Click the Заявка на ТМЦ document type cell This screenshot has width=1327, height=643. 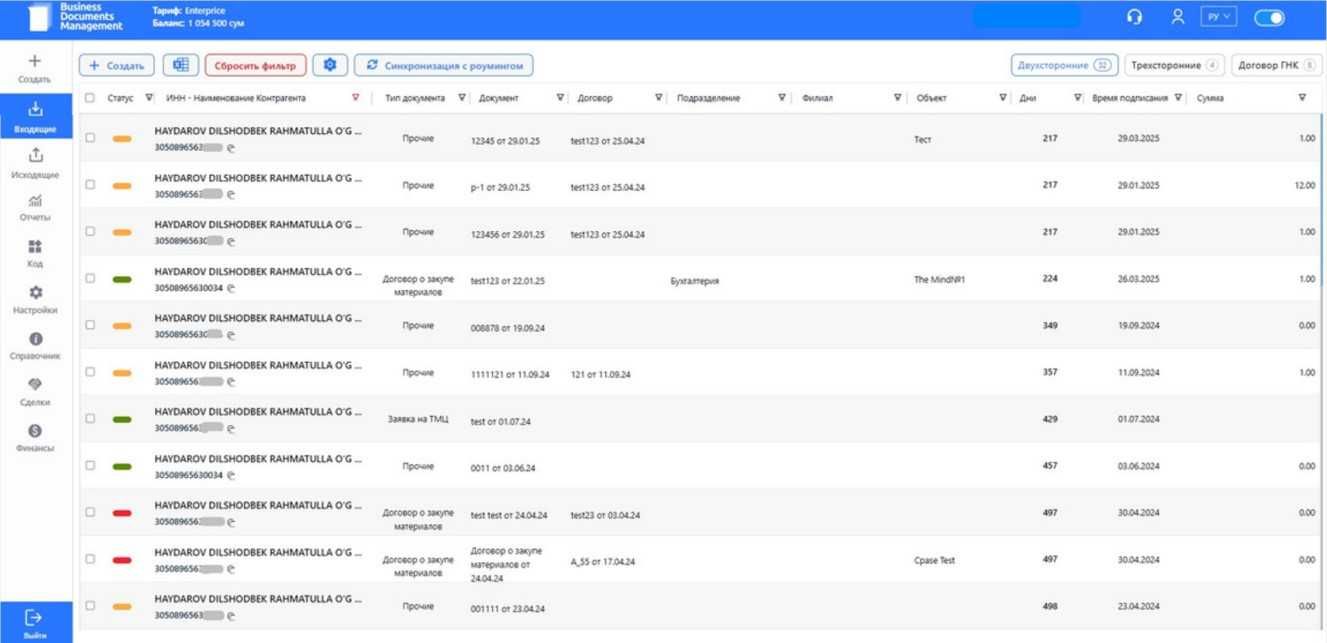[x=418, y=419]
